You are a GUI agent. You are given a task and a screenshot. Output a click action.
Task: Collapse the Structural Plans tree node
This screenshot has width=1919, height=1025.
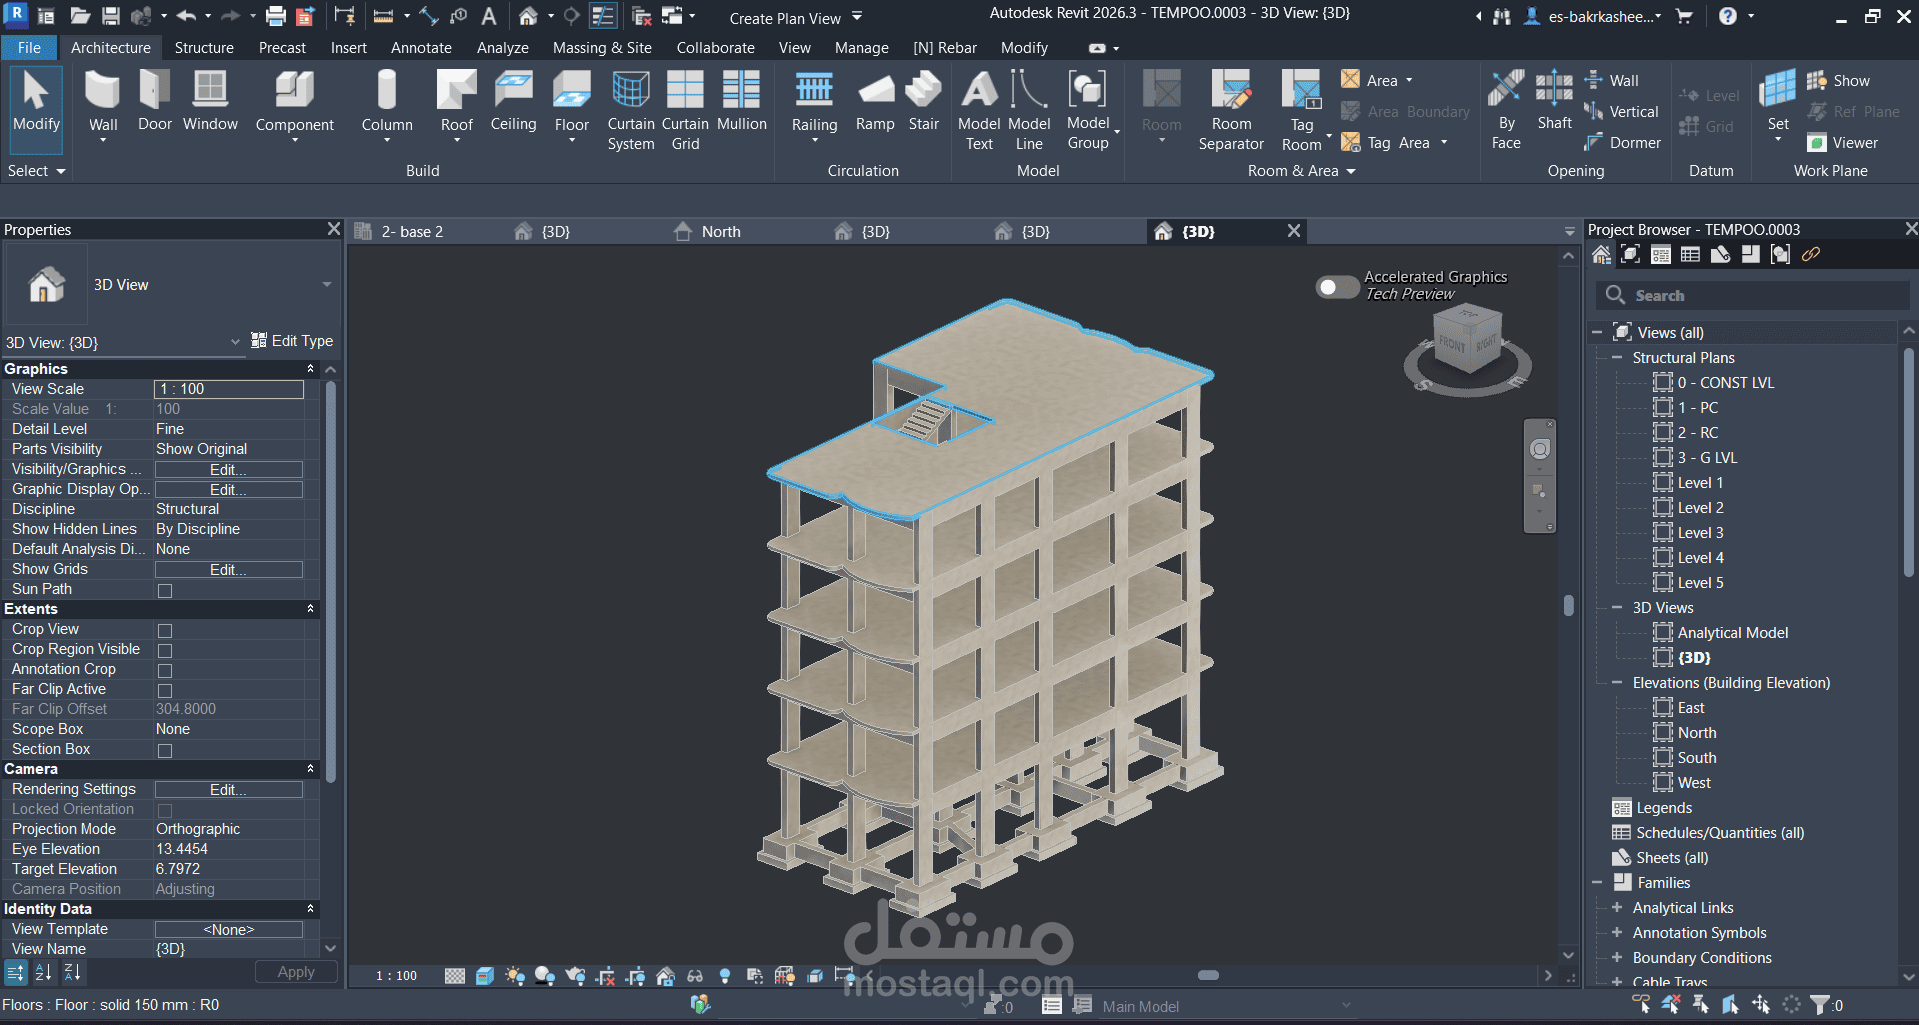coord(1616,358)
